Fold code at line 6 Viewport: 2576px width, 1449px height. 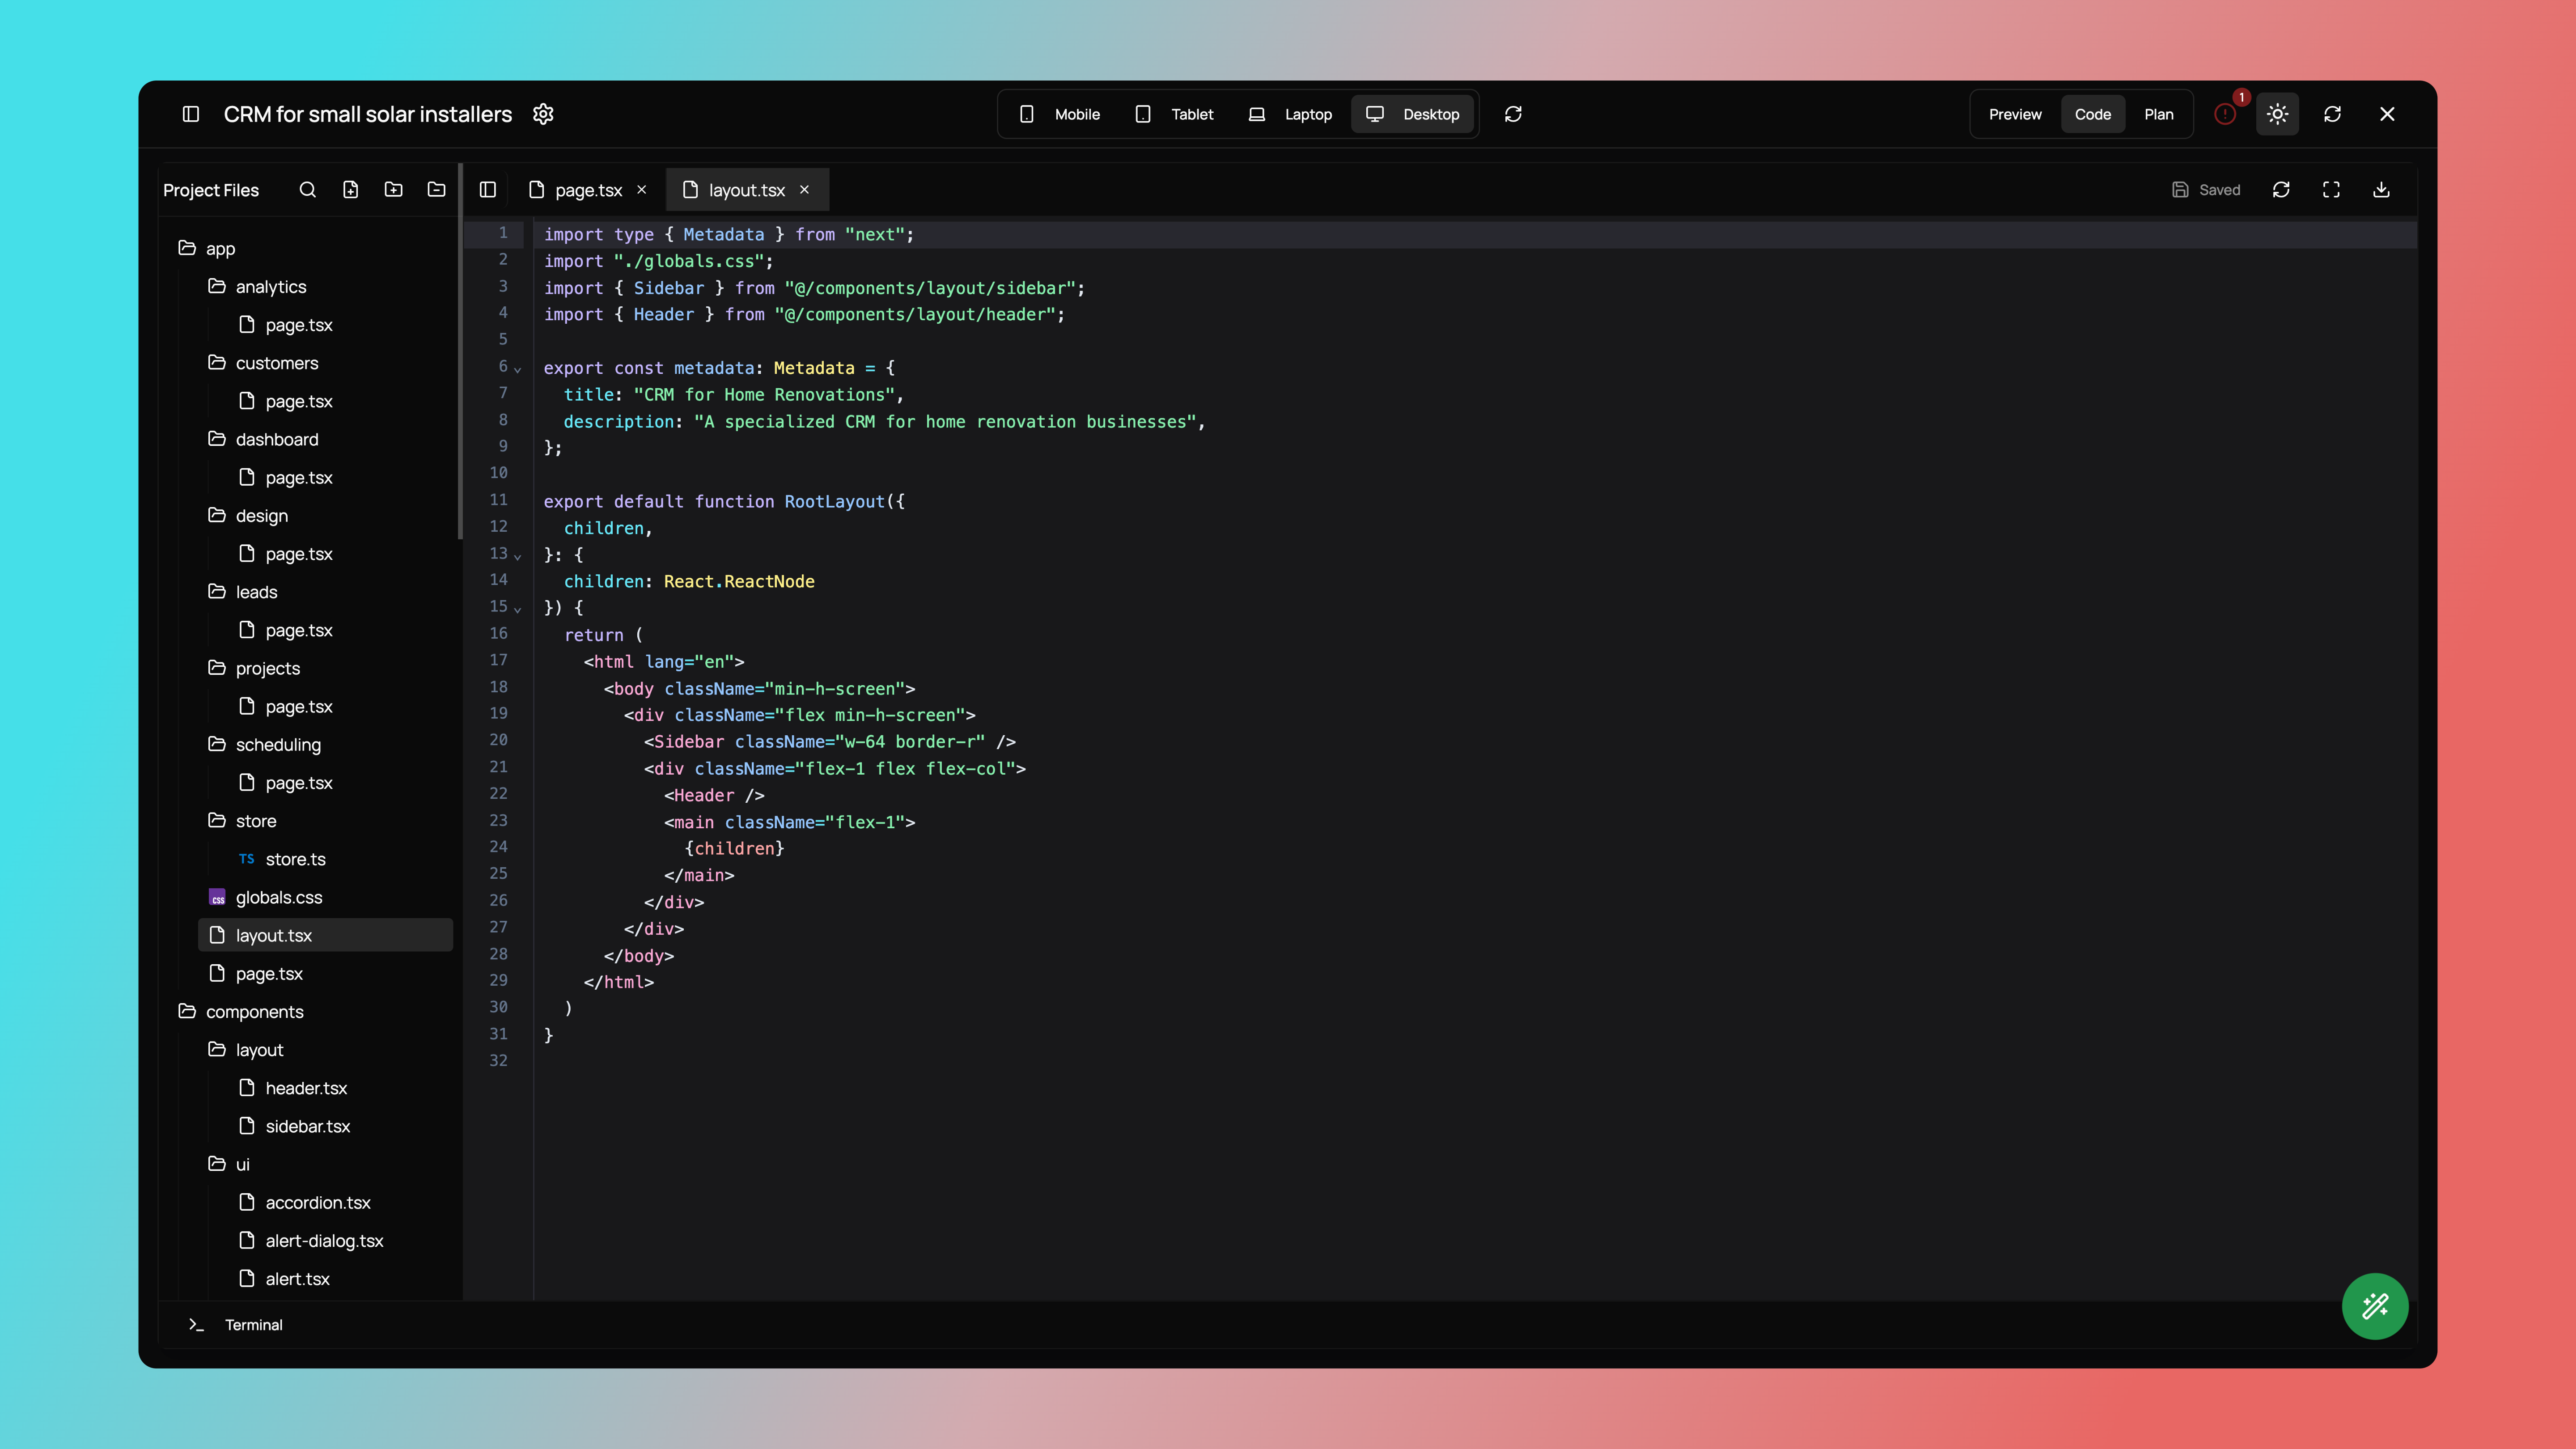[518, 369]
